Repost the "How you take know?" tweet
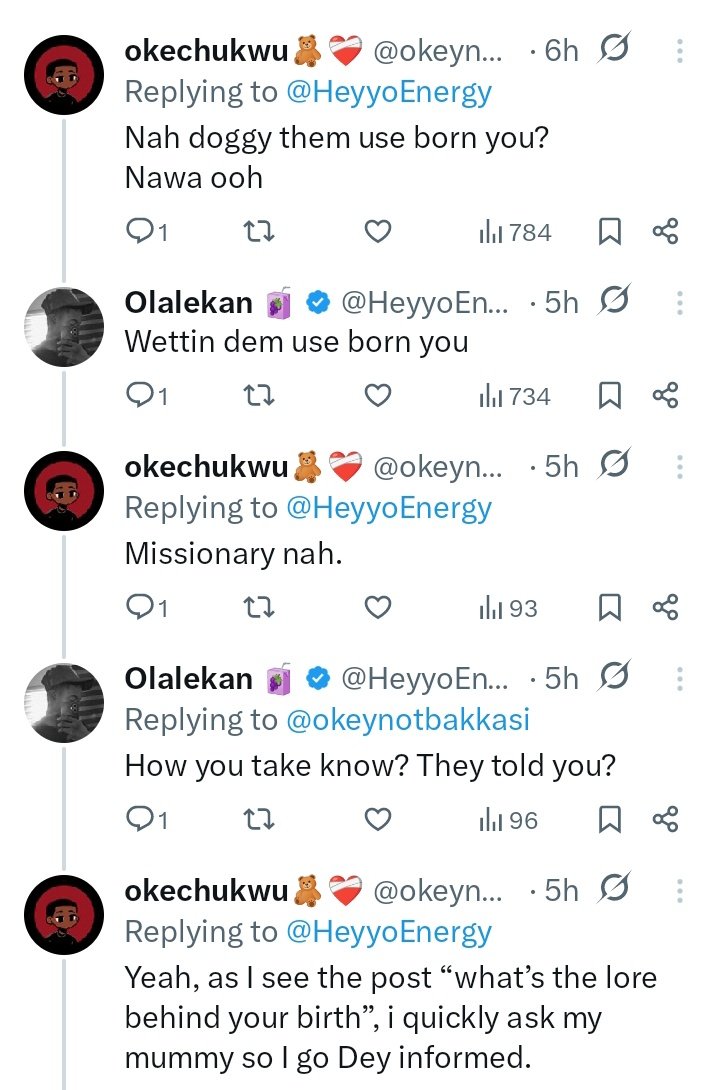719x1090 pixels. pyautogui.click(x=260, y=821)
